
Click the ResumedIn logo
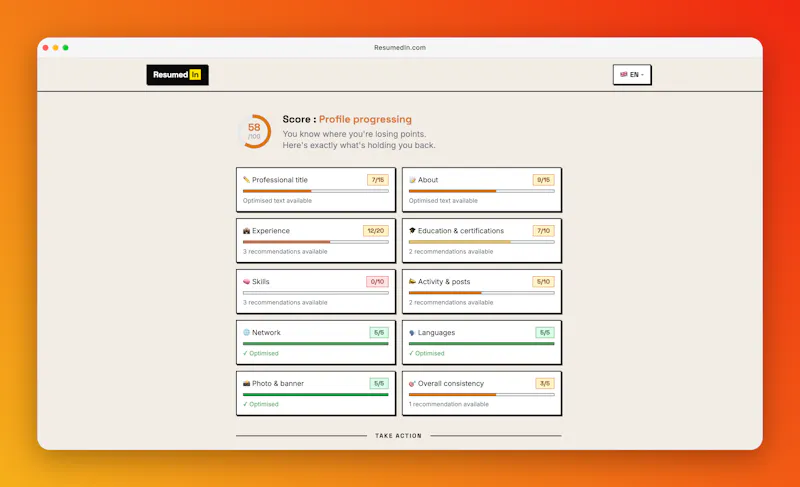(x=177, y=74)
